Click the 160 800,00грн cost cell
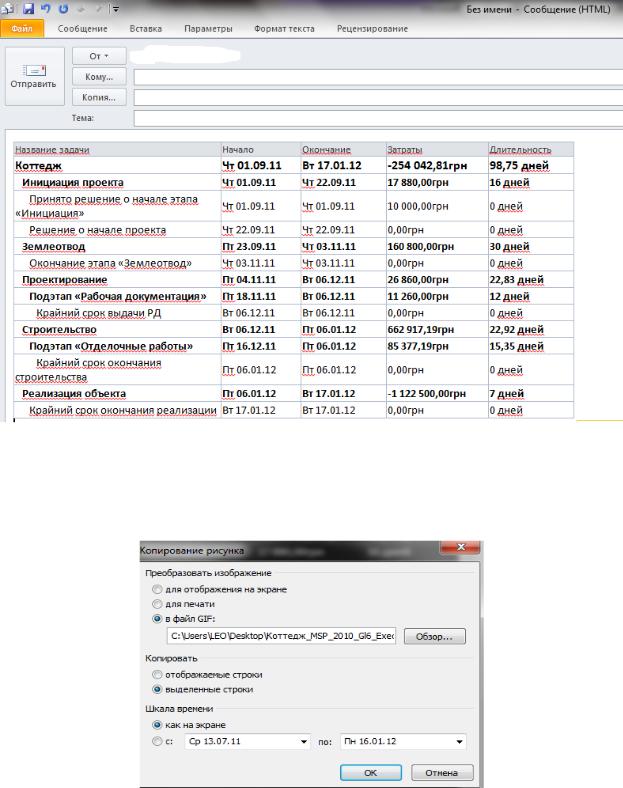Screen dimensions: 623x788 tap(437, 246)
